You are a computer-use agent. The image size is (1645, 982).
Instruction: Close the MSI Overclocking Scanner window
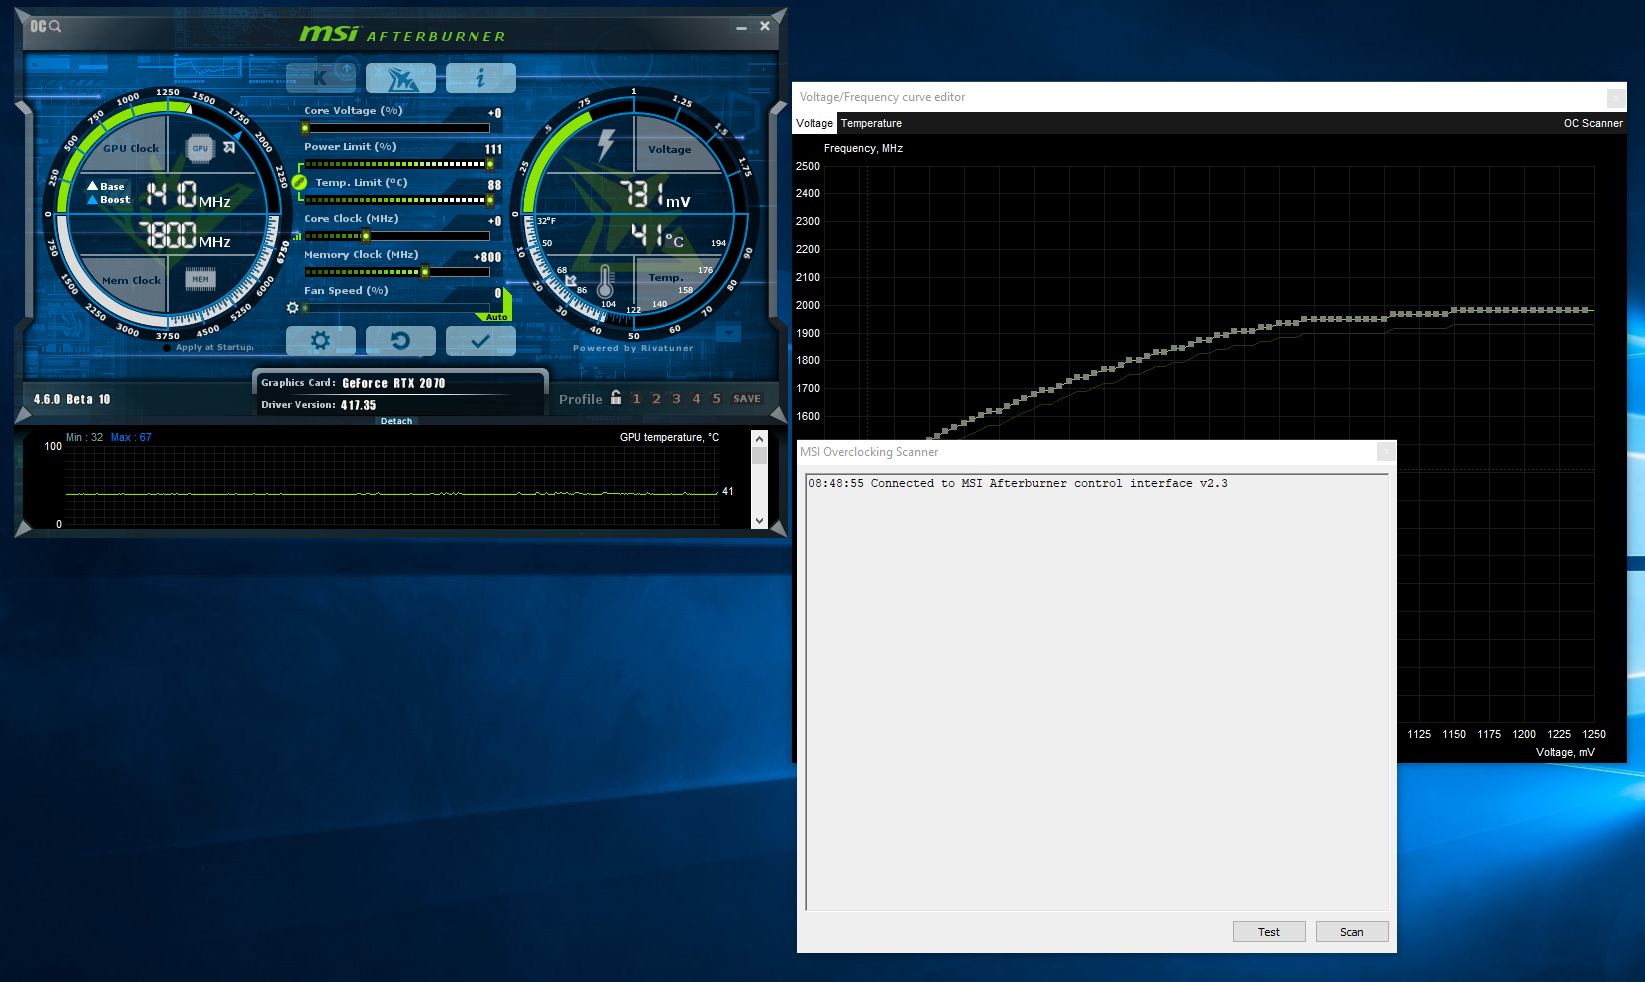coord(1386,452)
